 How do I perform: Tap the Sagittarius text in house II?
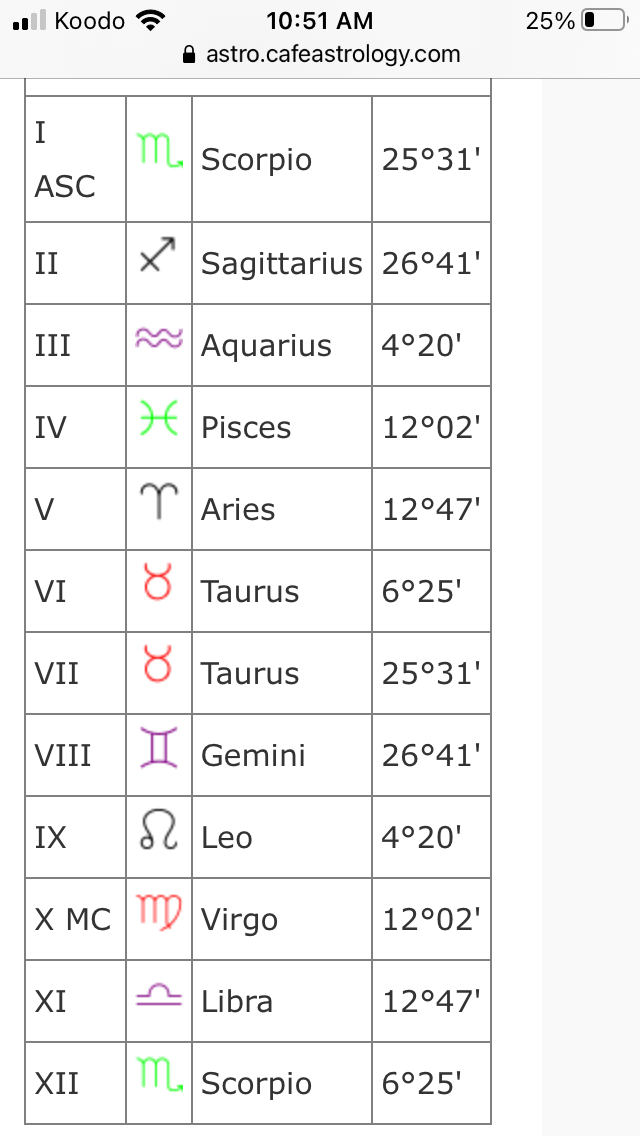click(x=281, y=263)
